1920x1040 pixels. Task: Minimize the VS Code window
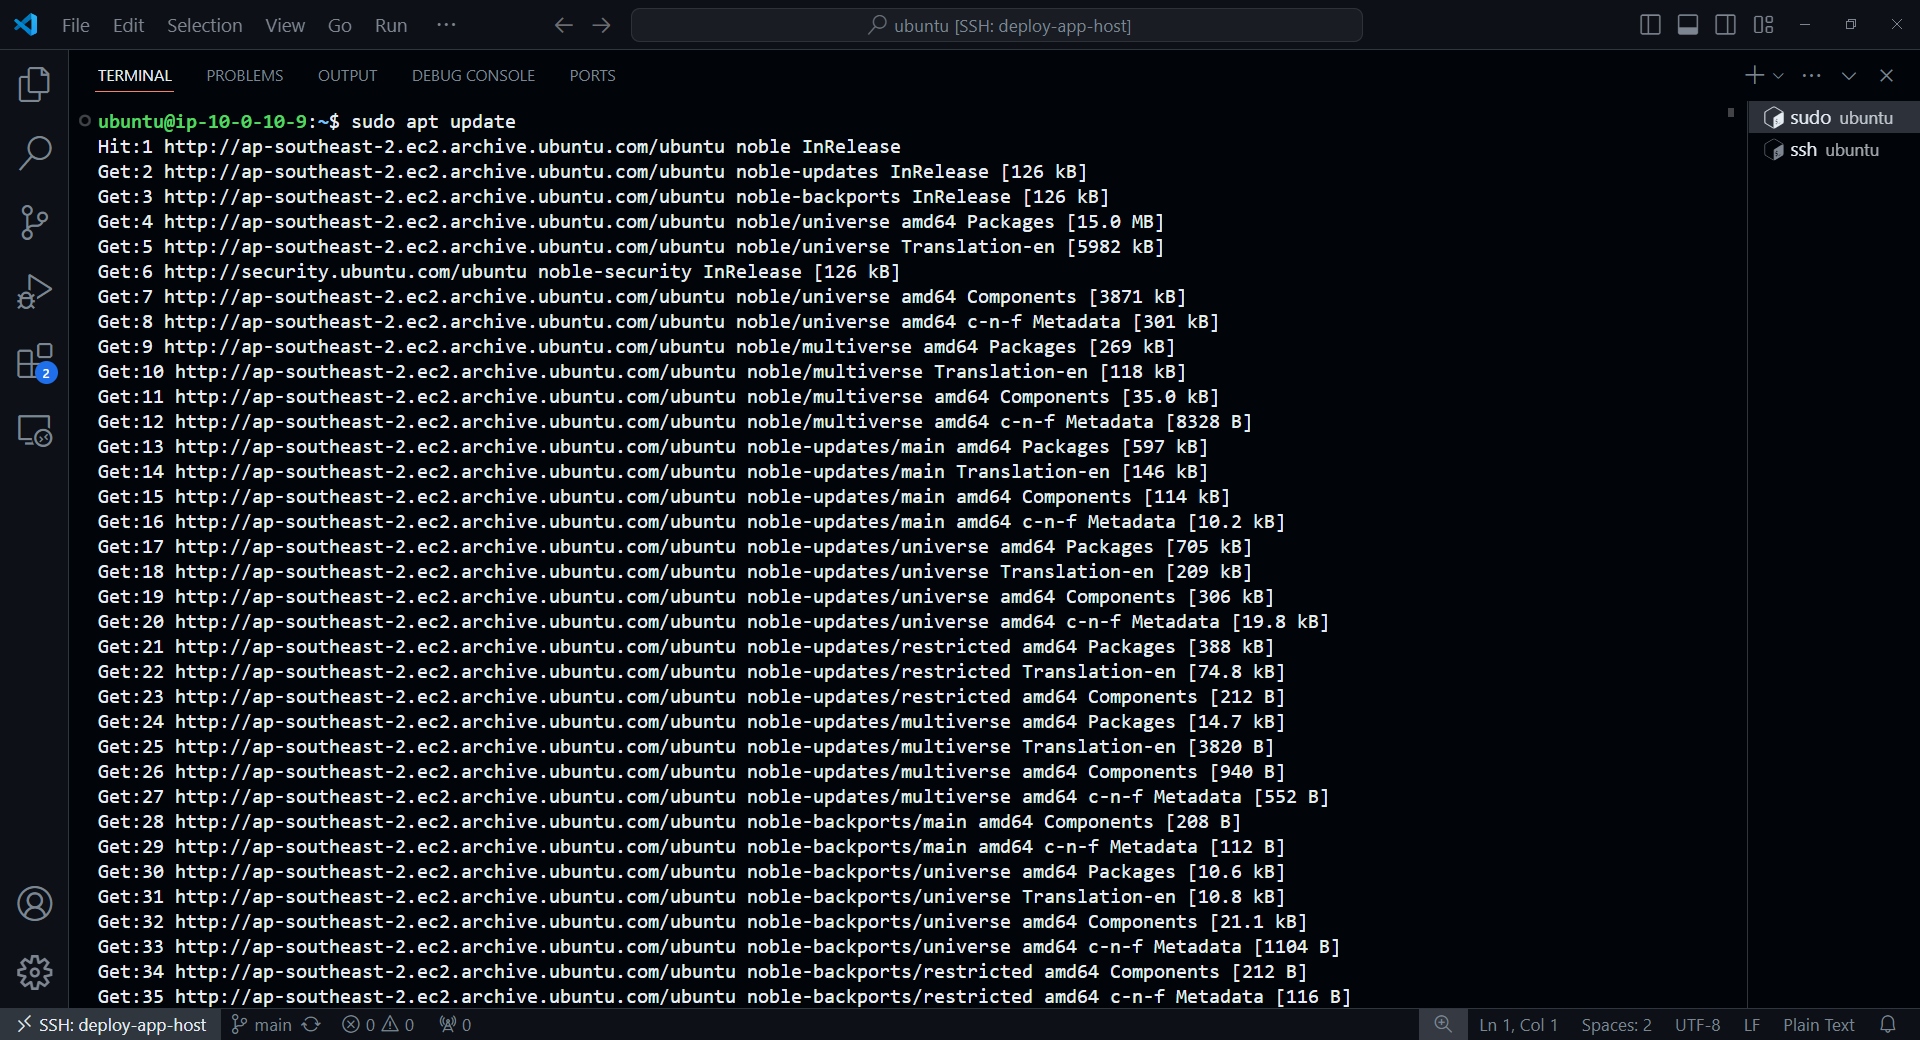coord(1805,25)
